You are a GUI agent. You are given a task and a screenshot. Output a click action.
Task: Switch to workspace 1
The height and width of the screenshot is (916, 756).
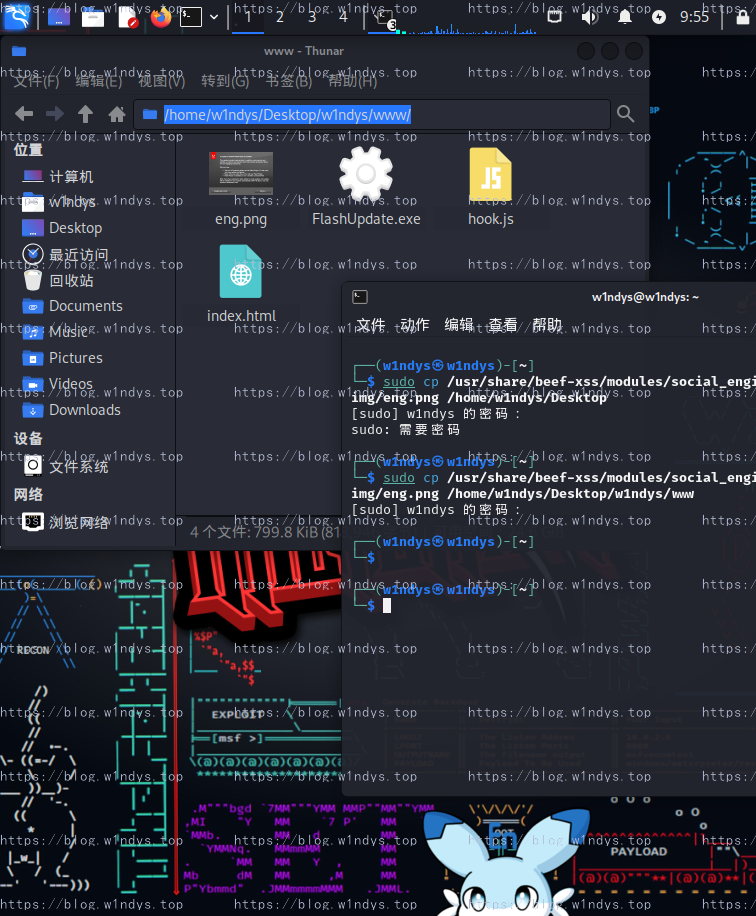248,17
